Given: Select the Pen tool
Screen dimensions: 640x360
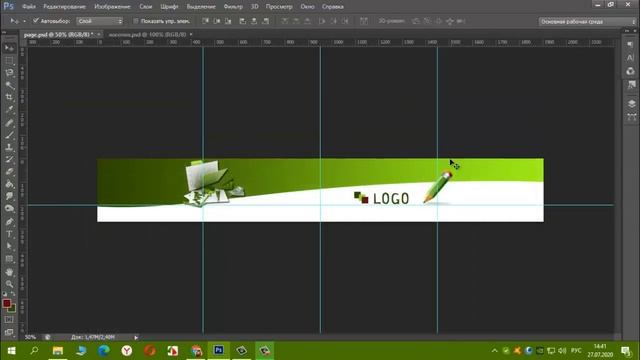Looking at the screenshot, I should pos(9,222).
